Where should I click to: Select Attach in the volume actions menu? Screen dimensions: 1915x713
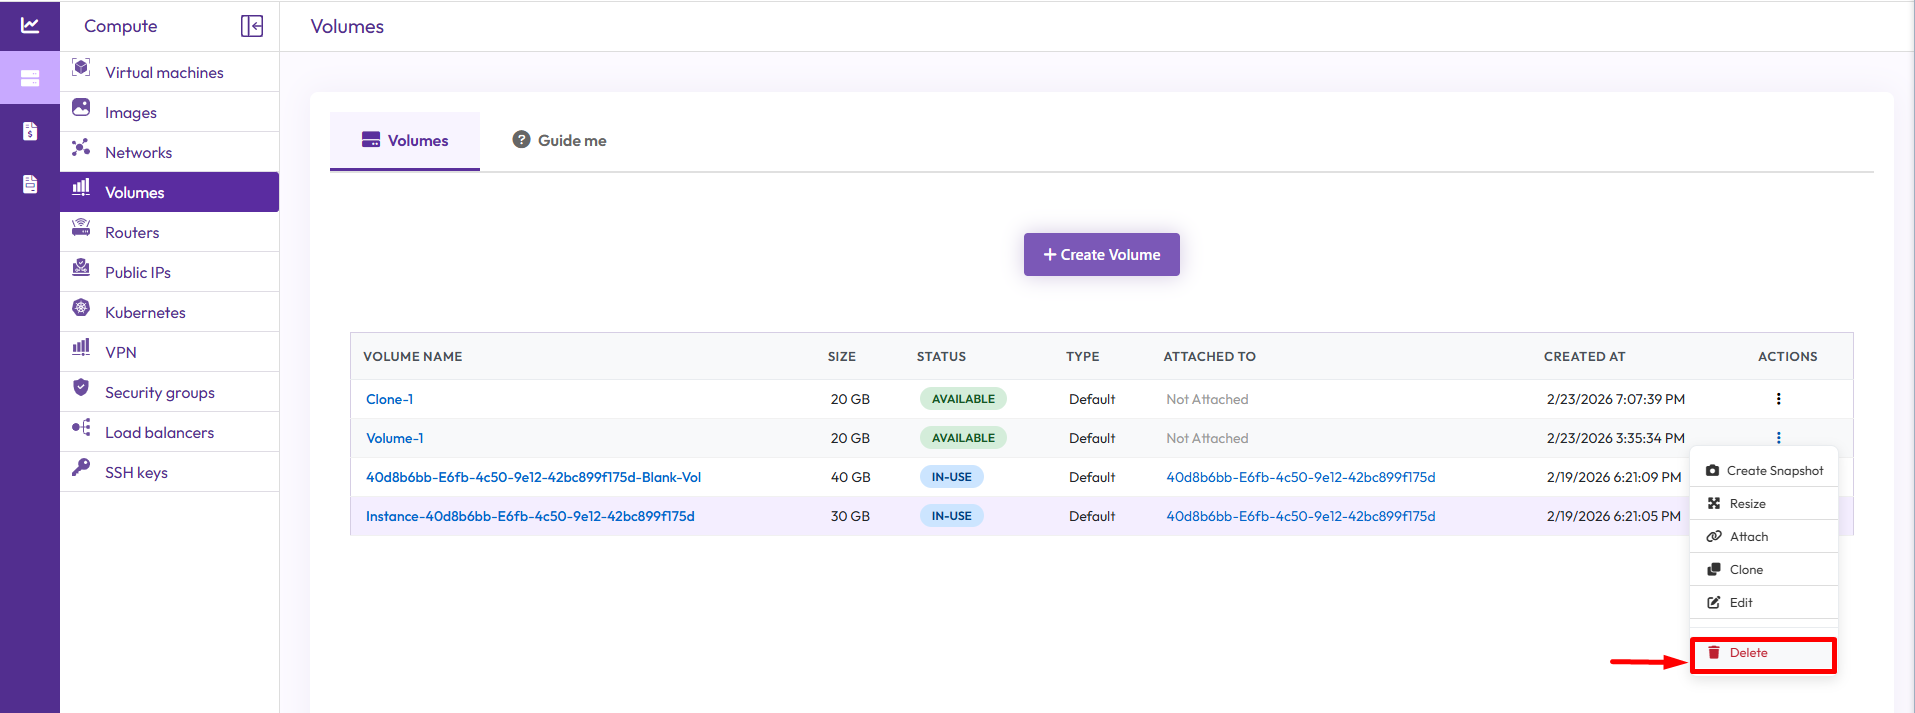(1748, 537)
